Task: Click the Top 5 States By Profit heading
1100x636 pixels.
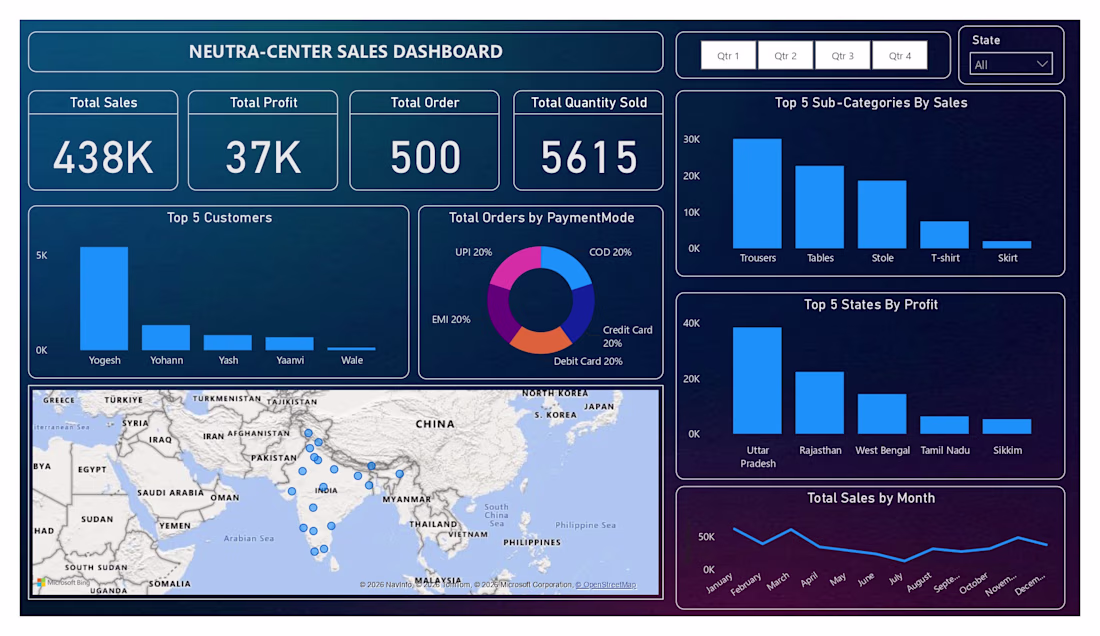Action: [871, 304]
